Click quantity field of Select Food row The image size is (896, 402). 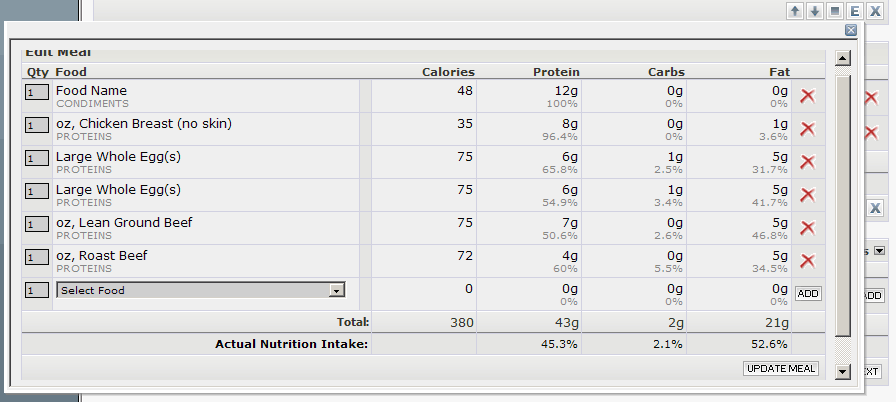tap(37, 290)
